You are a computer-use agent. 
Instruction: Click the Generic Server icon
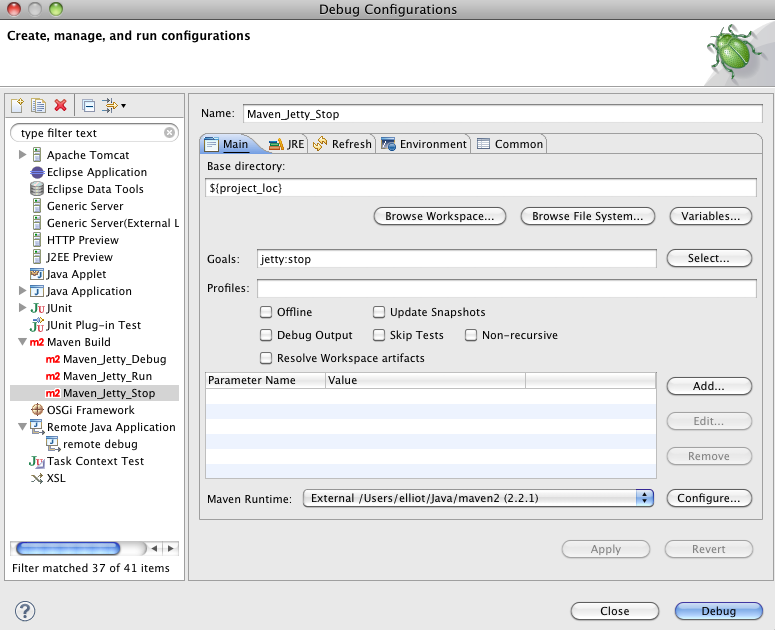pyautogui.click(x=37, y=206)
